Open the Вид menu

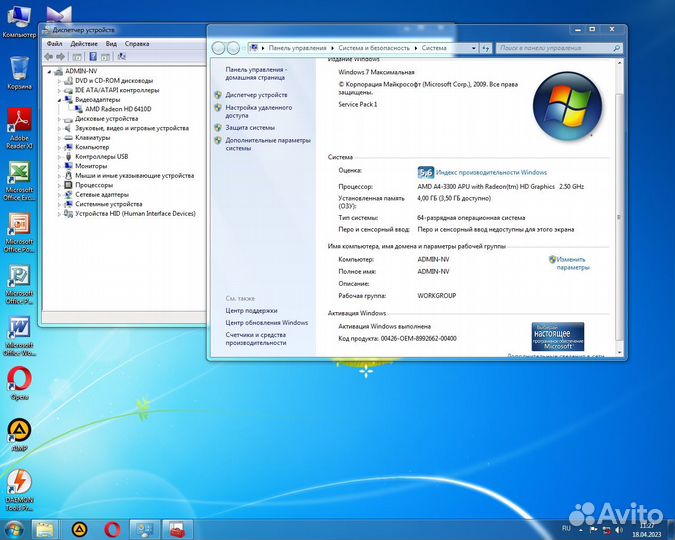(111, 43)
